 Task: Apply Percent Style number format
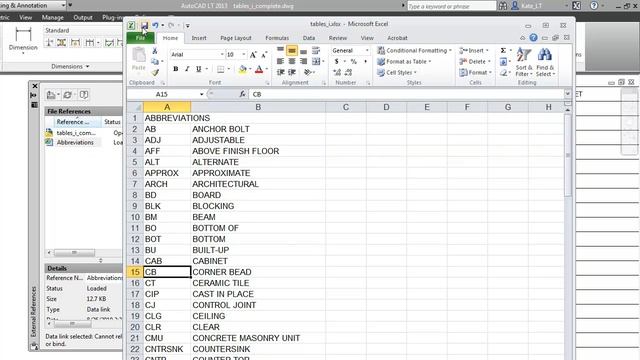353,61
